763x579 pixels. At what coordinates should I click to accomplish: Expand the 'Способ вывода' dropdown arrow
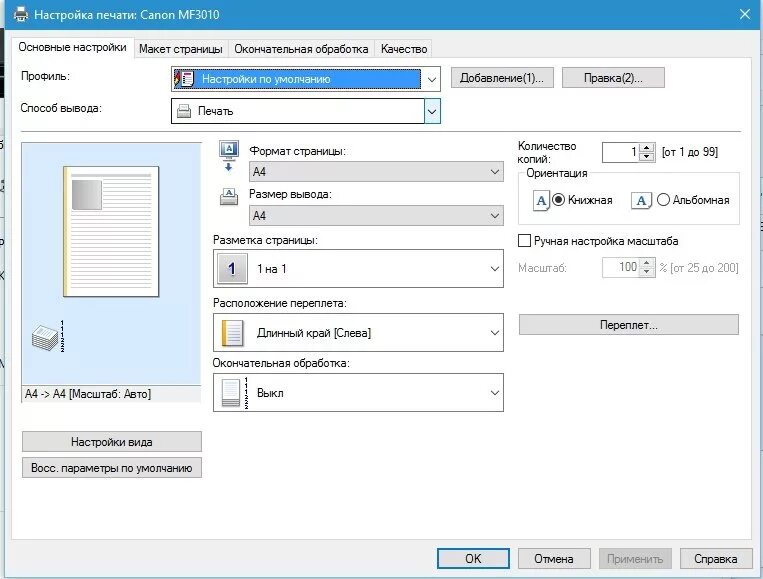[x=432, y=111]
